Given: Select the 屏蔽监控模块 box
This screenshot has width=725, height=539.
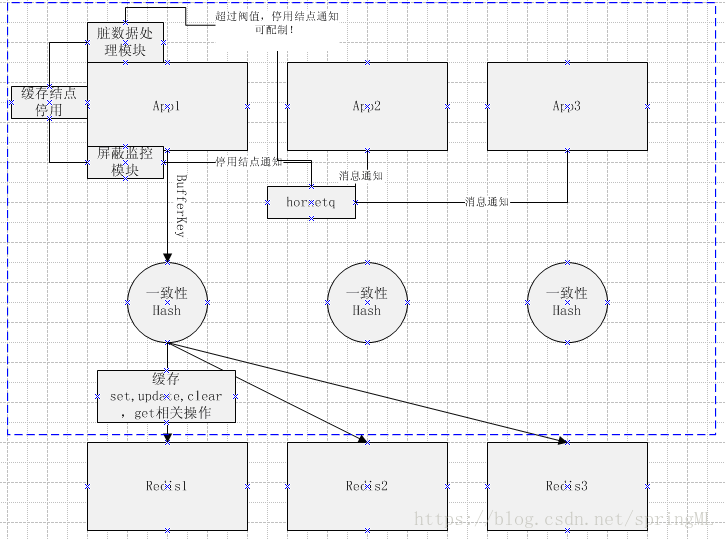Looking at the screenshot, I should [125, 162].
